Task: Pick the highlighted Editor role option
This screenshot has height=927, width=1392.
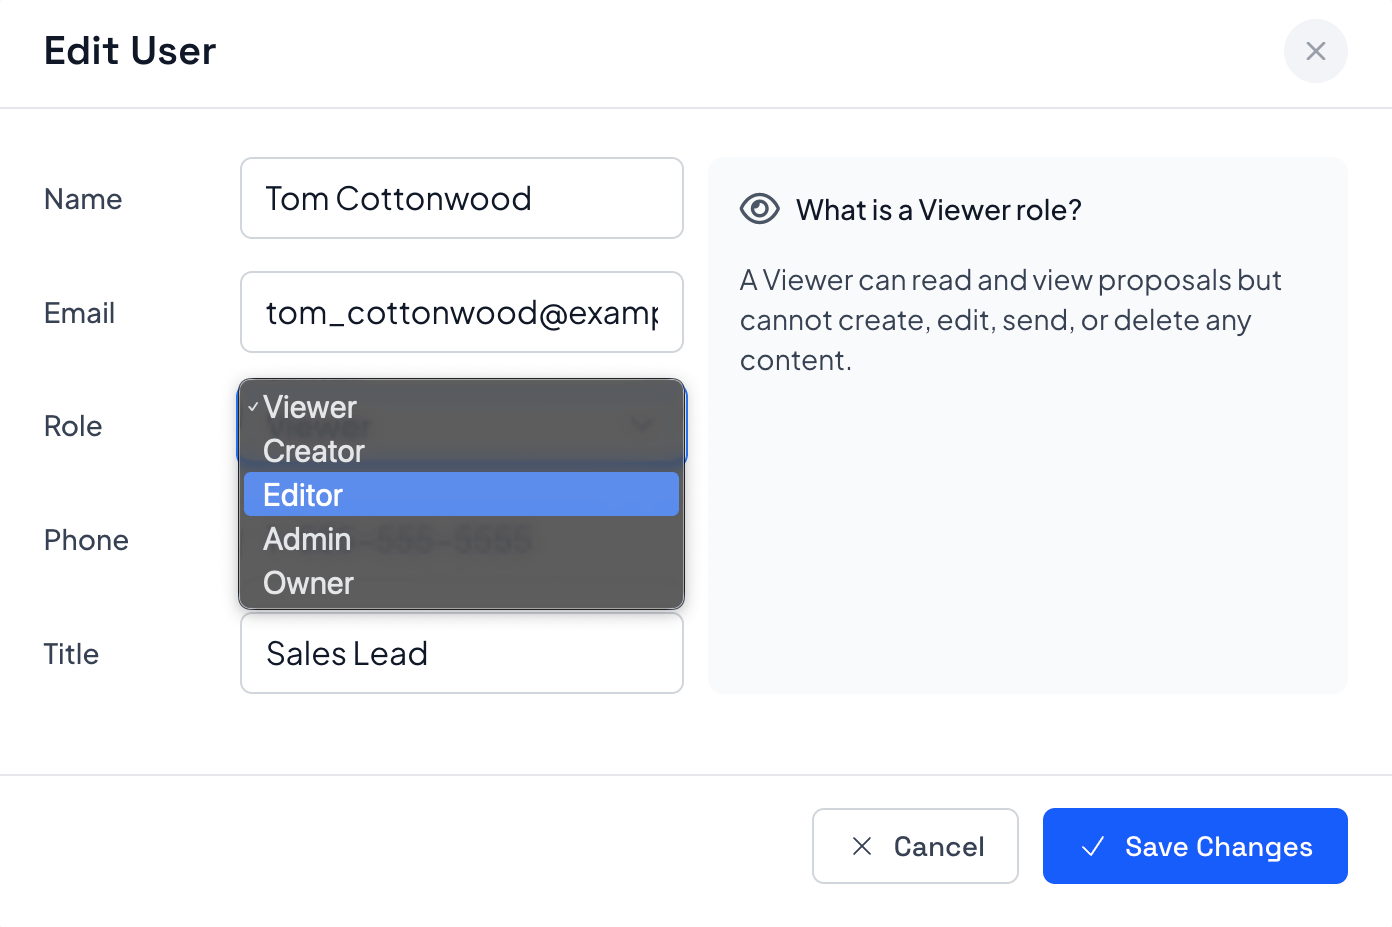Action: point(460,495)
